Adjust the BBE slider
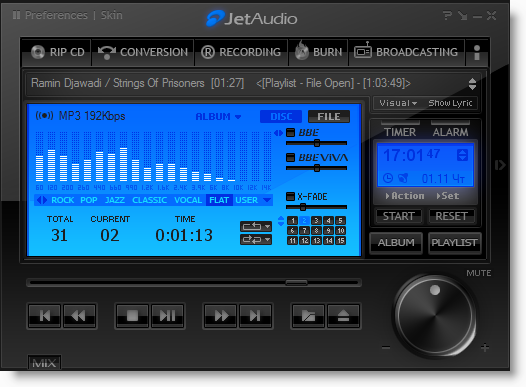526x387 pixels. (x=317, y=143)
